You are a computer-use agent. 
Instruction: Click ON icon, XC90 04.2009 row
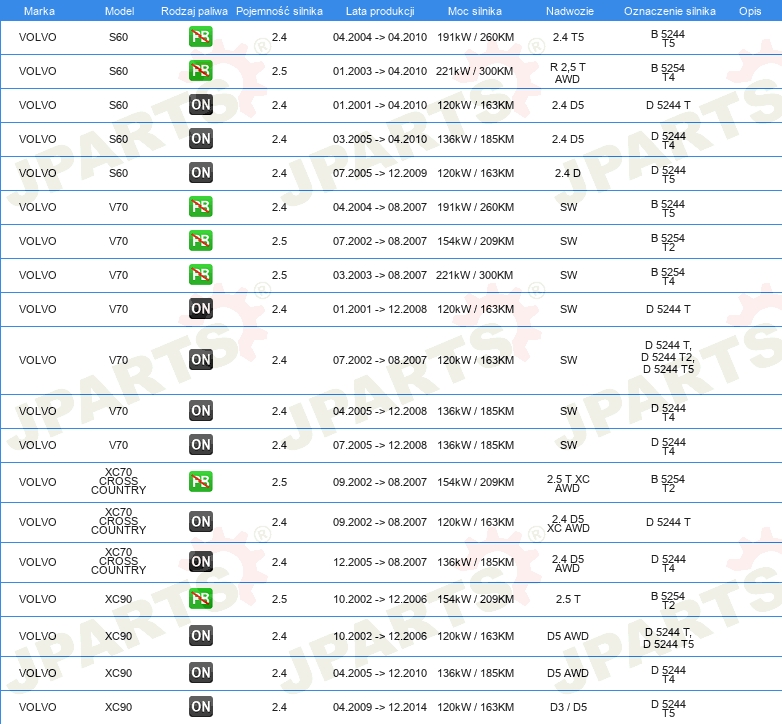point(200,707)
